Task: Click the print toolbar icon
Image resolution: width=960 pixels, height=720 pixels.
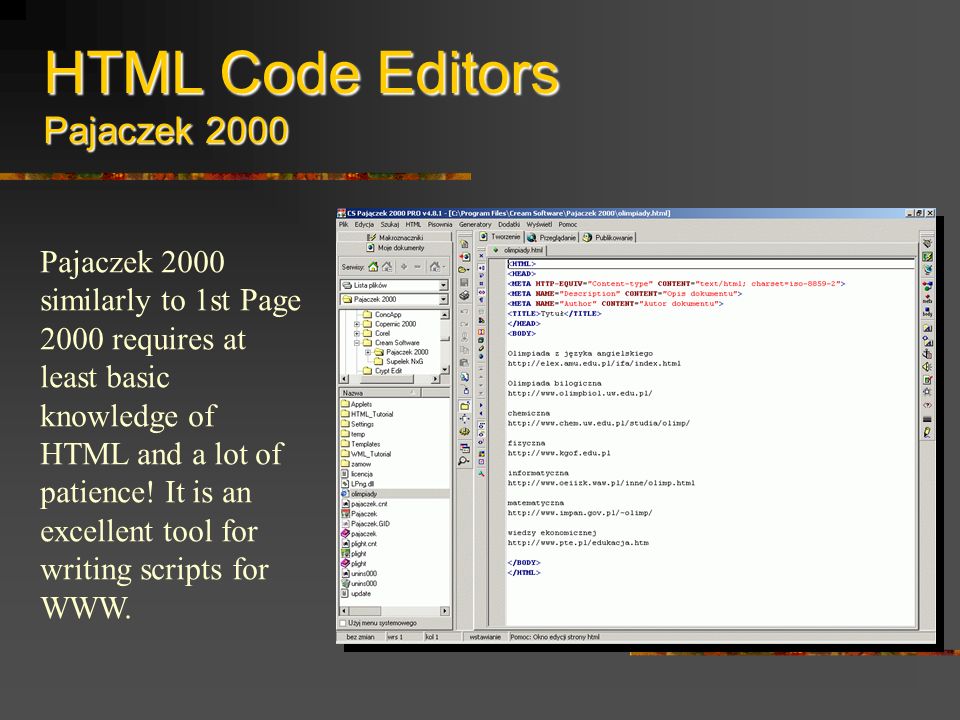Action: 465,296
